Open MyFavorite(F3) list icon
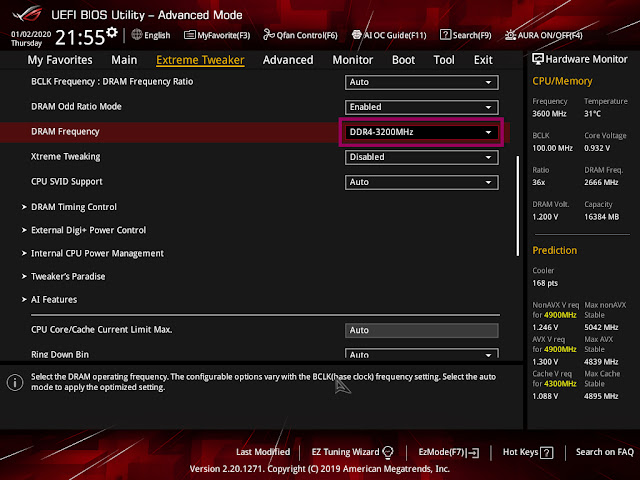 pos(189,35)
